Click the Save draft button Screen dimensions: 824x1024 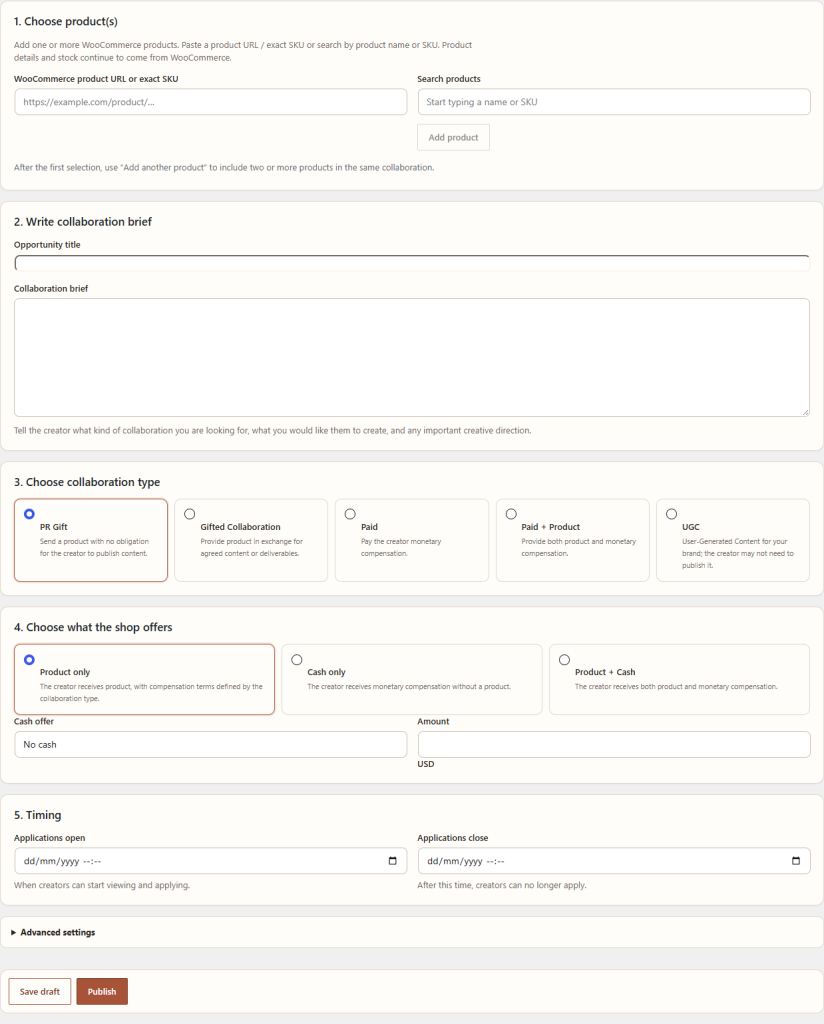40,991
